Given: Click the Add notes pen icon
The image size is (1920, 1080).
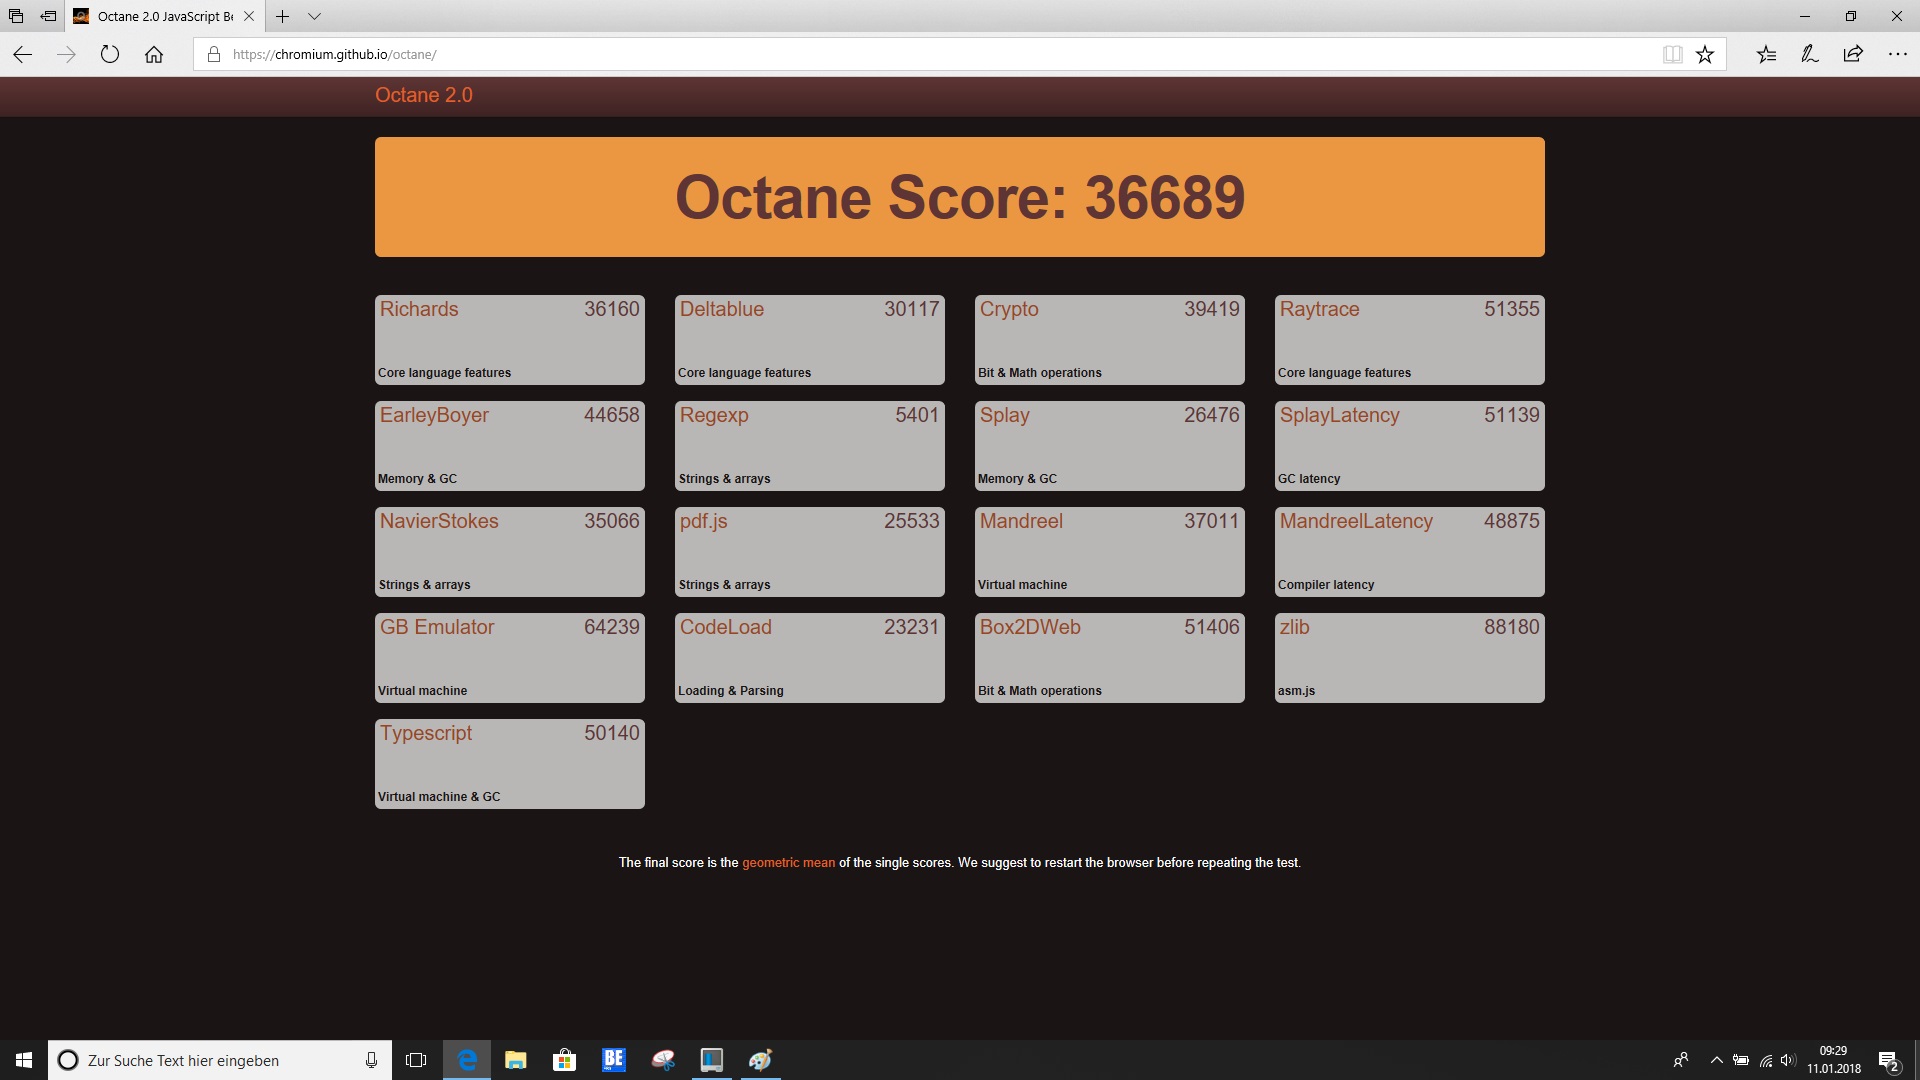Looking at the screenshot, I should tap(1809, 55).
